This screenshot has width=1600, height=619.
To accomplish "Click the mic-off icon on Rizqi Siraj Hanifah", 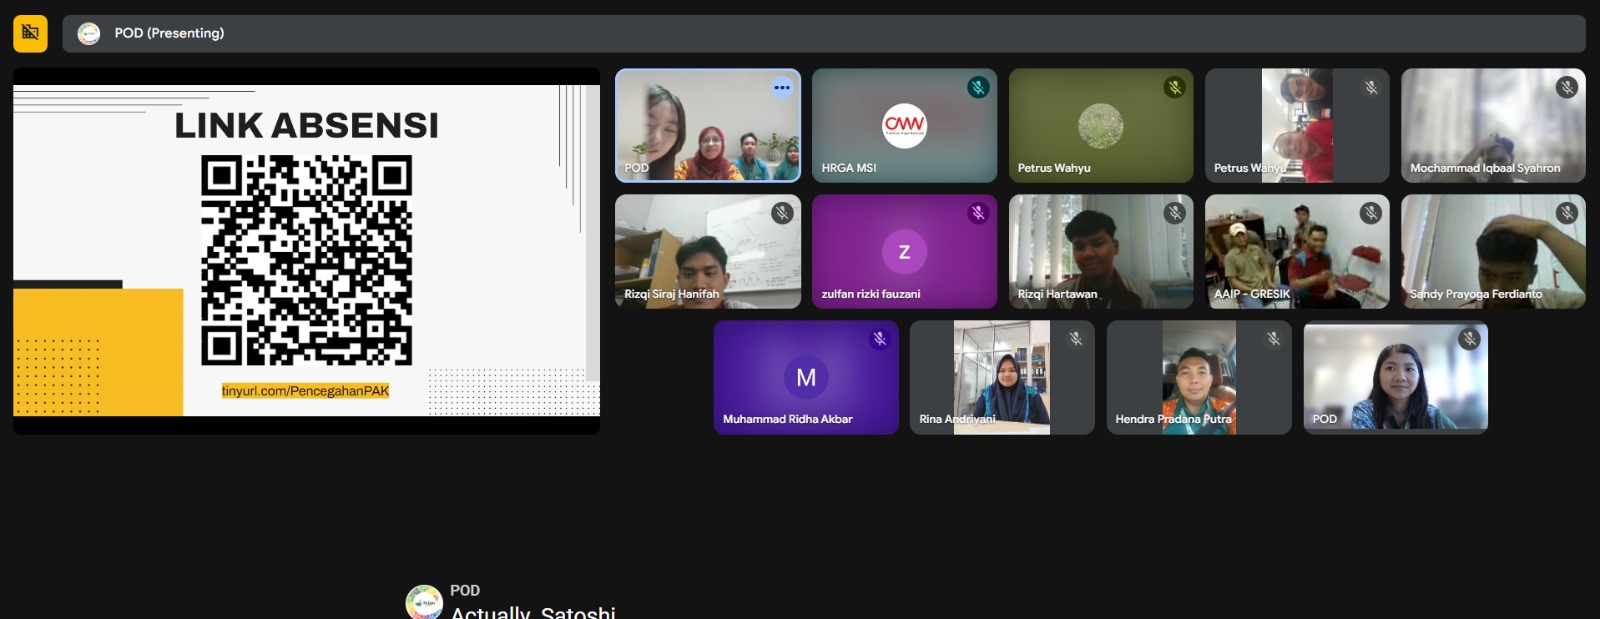I will pyautogui.click(x=782, y=213).
